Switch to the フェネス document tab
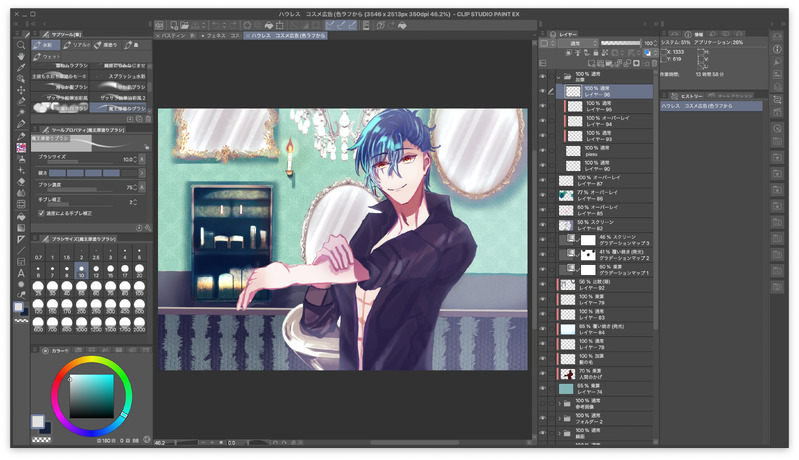 220,36
